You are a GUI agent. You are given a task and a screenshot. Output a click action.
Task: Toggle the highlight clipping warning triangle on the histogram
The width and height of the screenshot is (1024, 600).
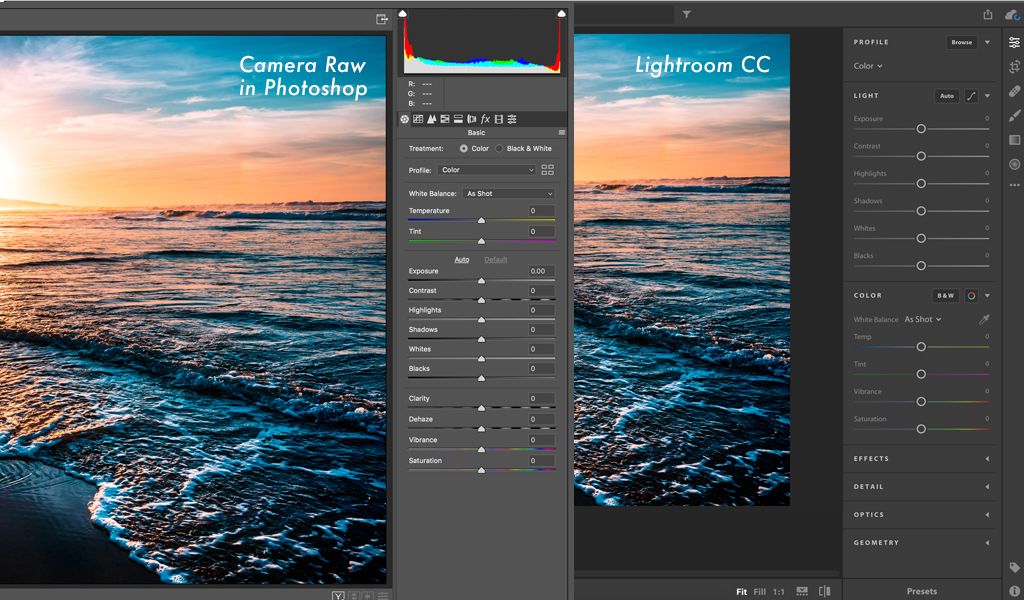coord(561,14)
